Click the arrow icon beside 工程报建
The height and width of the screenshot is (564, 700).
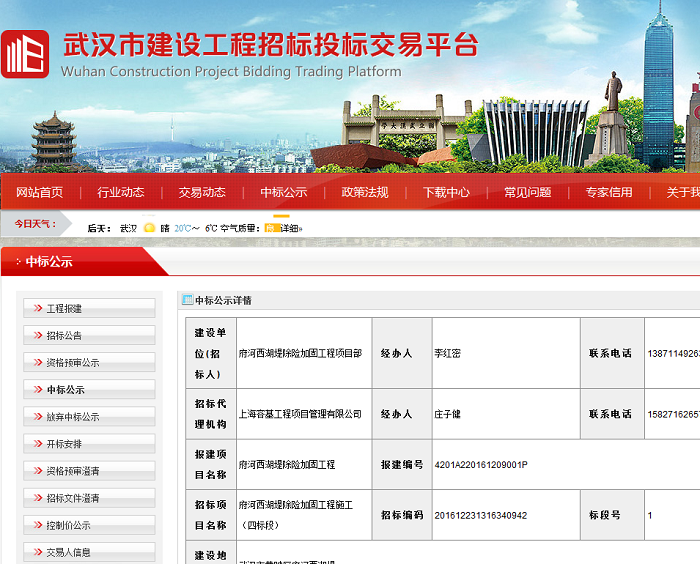point(38,309)
